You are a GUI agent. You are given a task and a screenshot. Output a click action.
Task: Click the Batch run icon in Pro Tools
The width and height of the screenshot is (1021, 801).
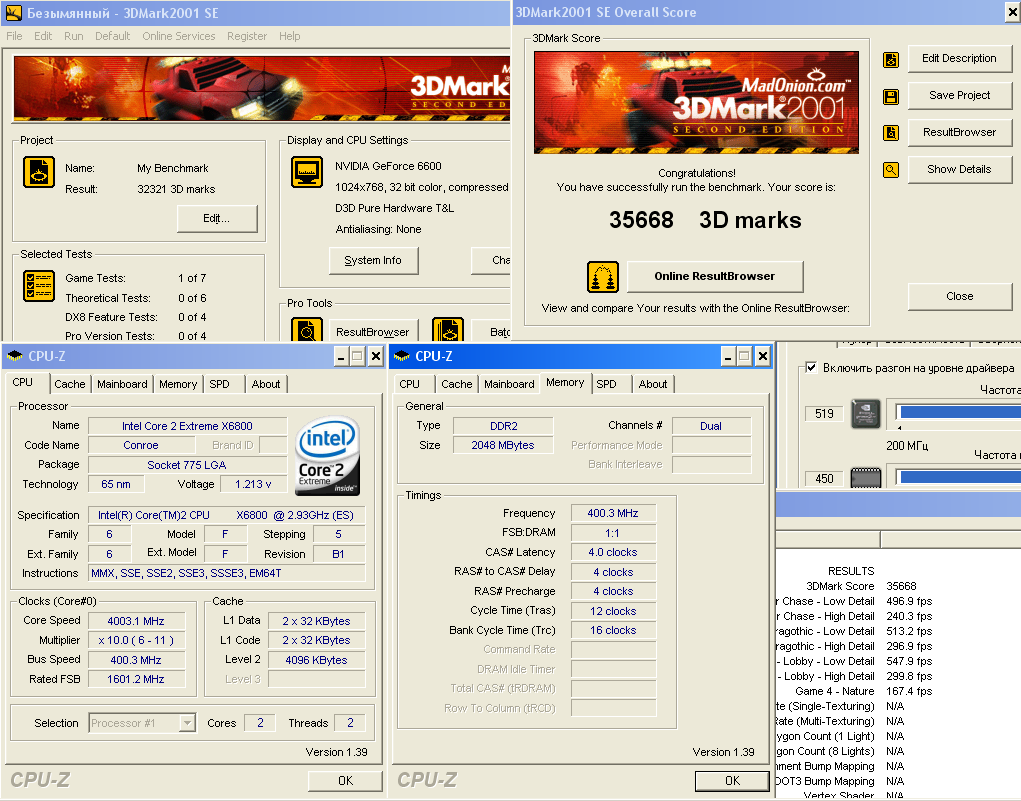pyautogui.click(x=448, y=330)
